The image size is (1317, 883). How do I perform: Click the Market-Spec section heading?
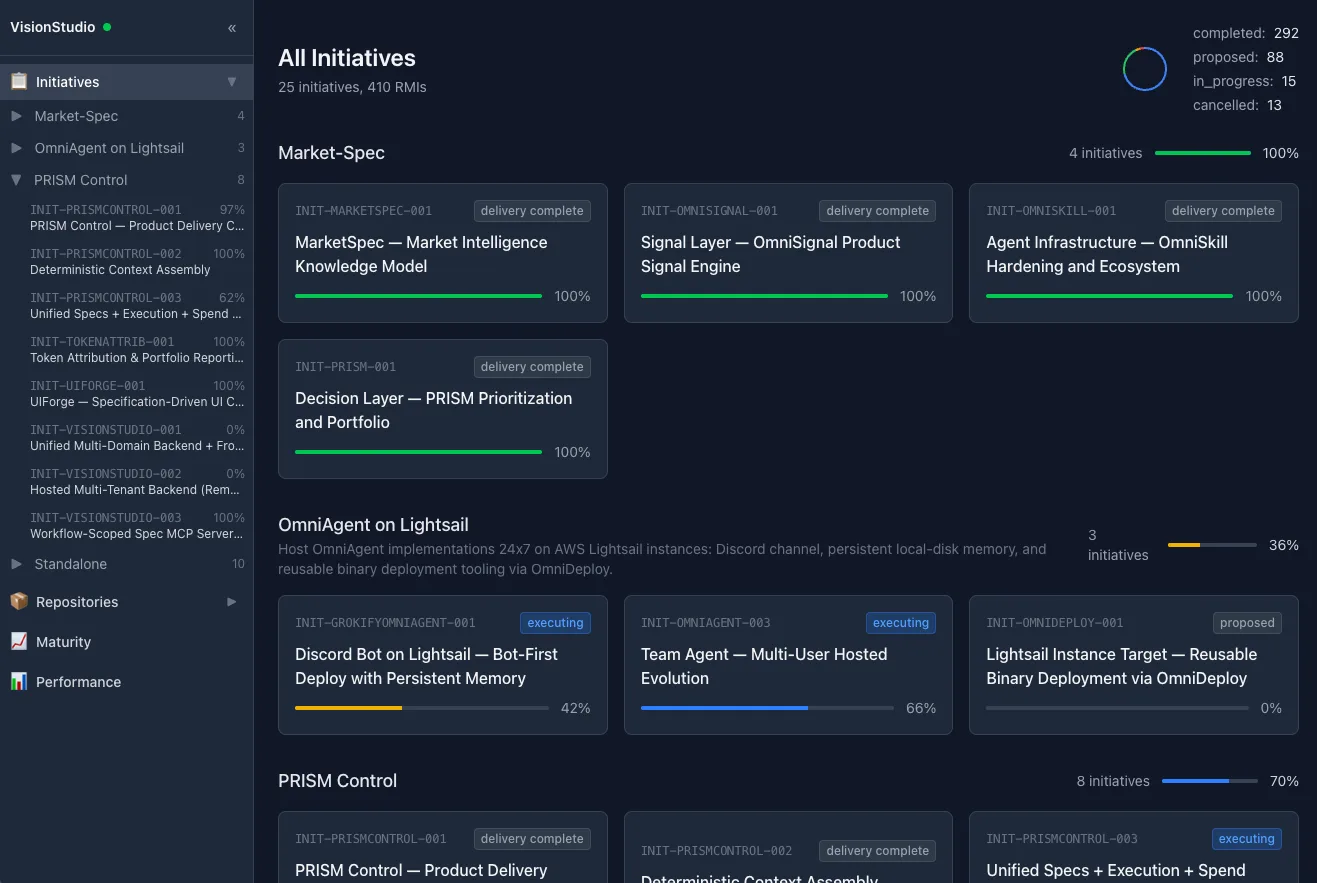pos(331,153)
